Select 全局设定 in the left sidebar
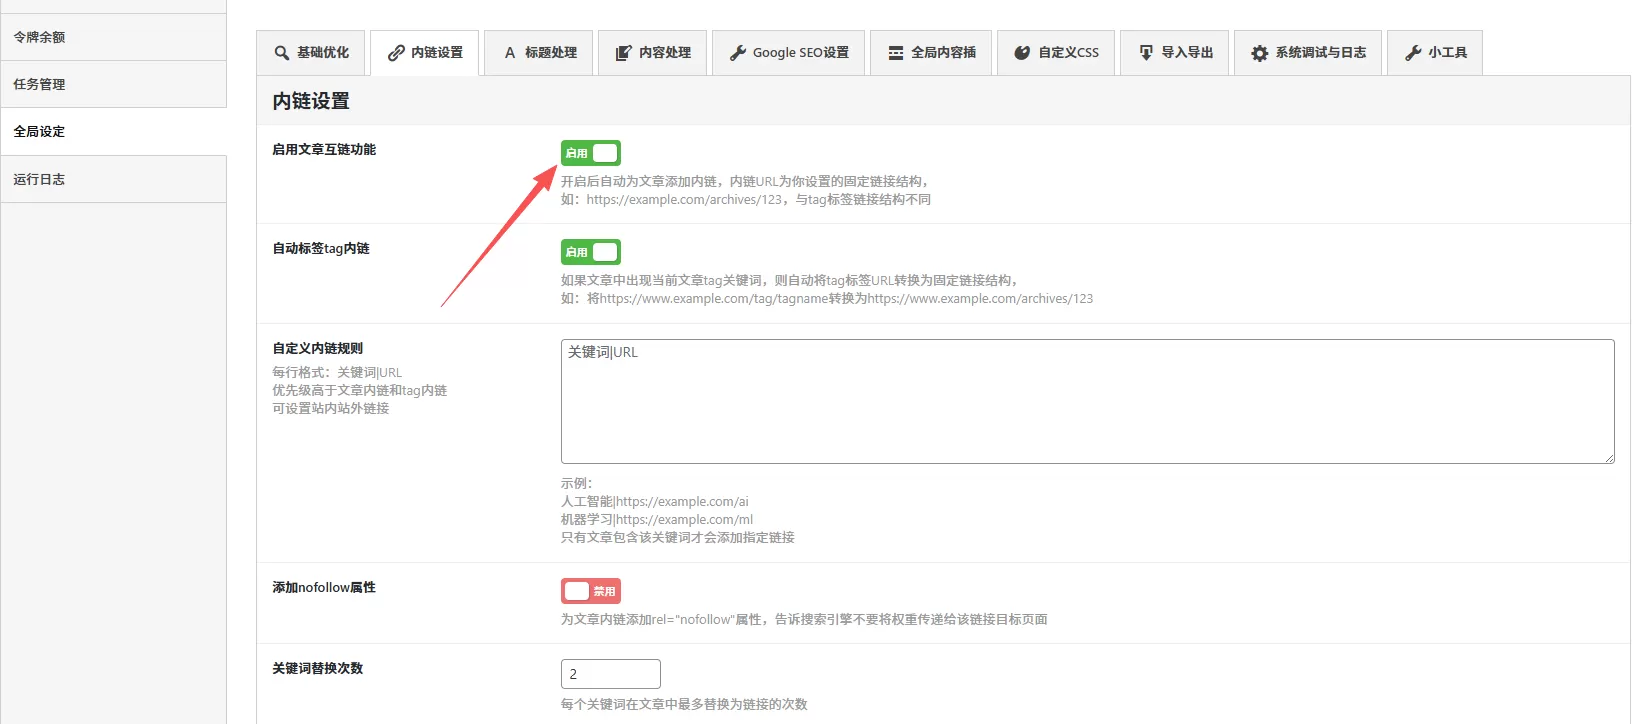1646x724 pixels. (x=39, y=131)
